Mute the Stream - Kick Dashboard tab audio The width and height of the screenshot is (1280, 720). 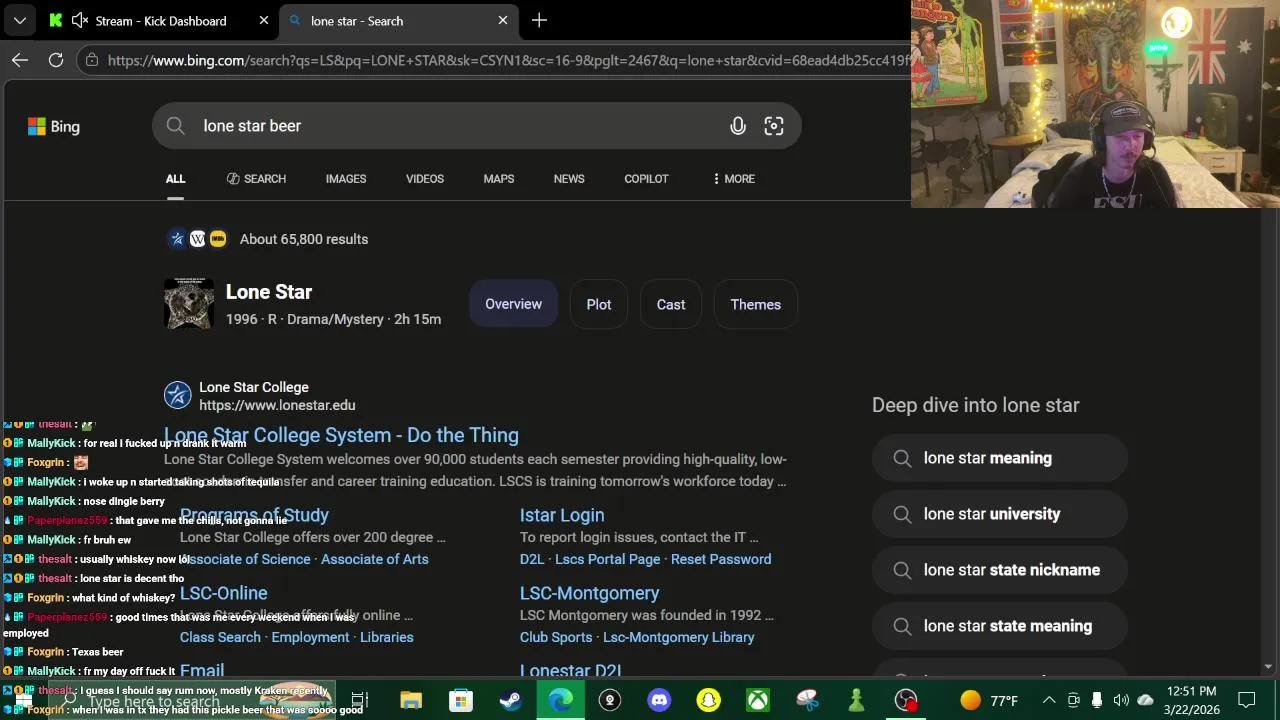pos(80,20)
